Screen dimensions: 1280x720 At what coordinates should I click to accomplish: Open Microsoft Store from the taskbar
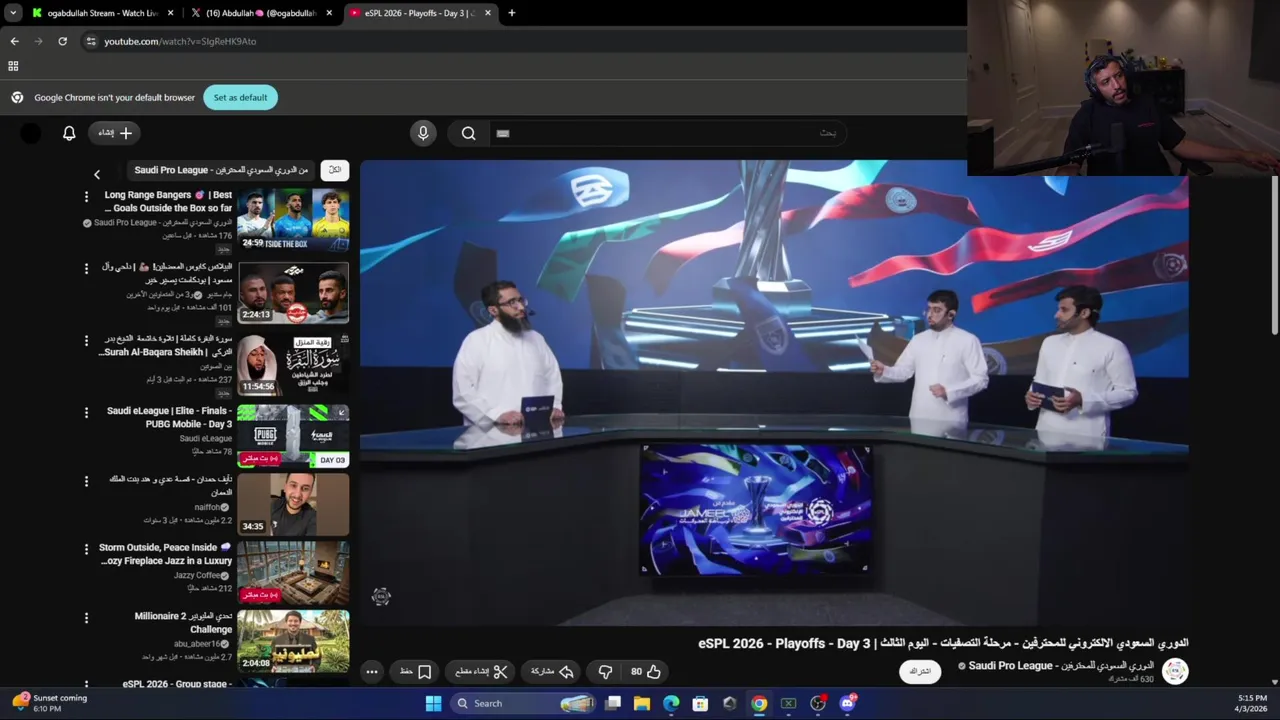tap(700, 703)
